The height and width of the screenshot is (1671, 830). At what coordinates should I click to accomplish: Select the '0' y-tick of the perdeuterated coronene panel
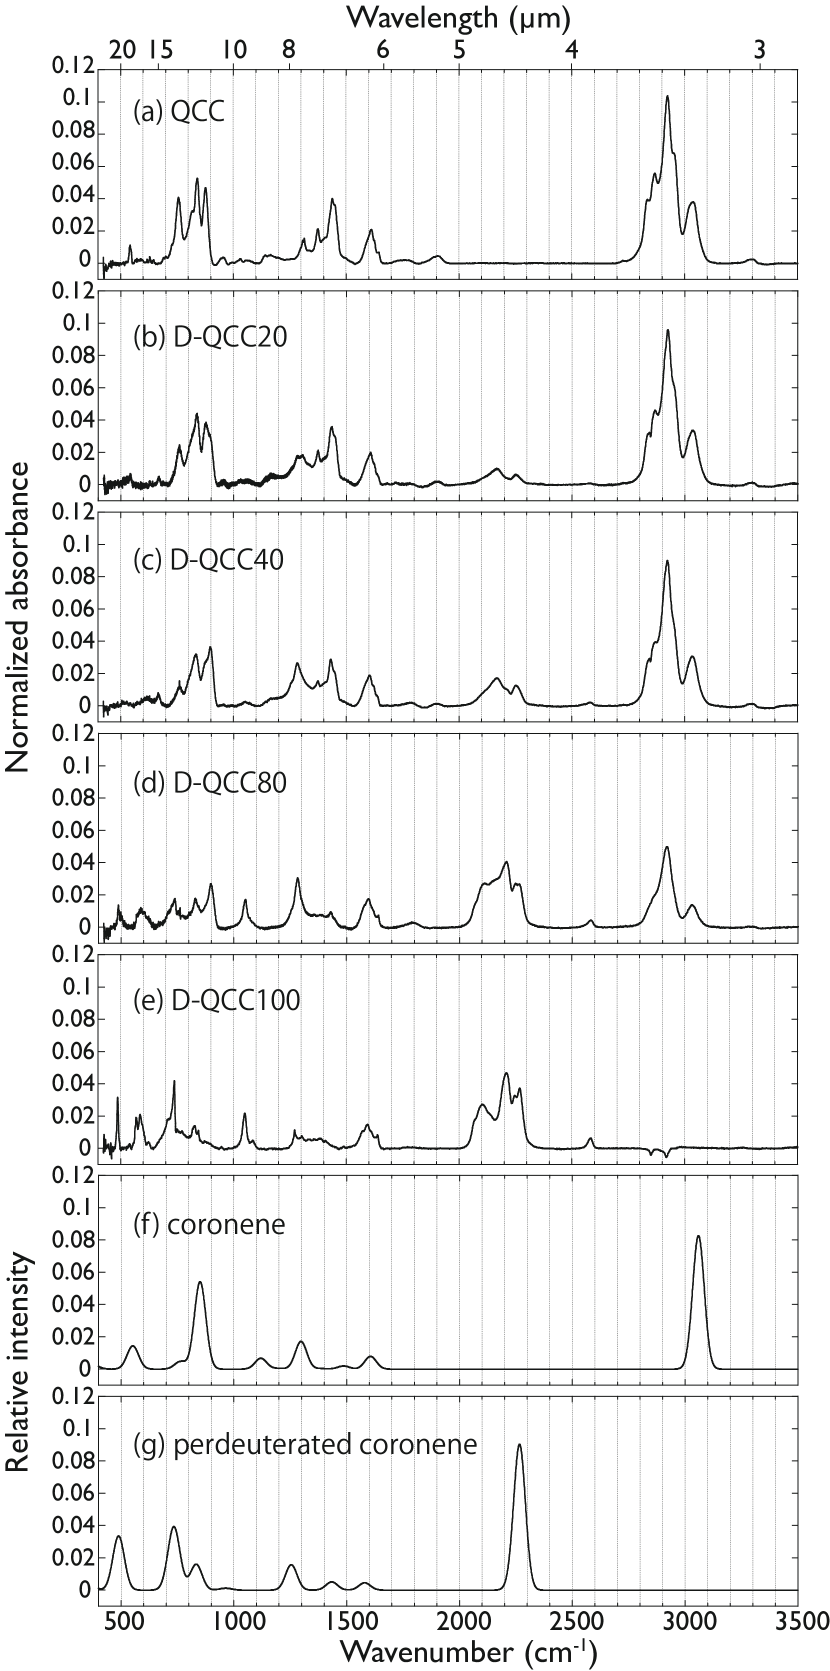(85, 1590)
